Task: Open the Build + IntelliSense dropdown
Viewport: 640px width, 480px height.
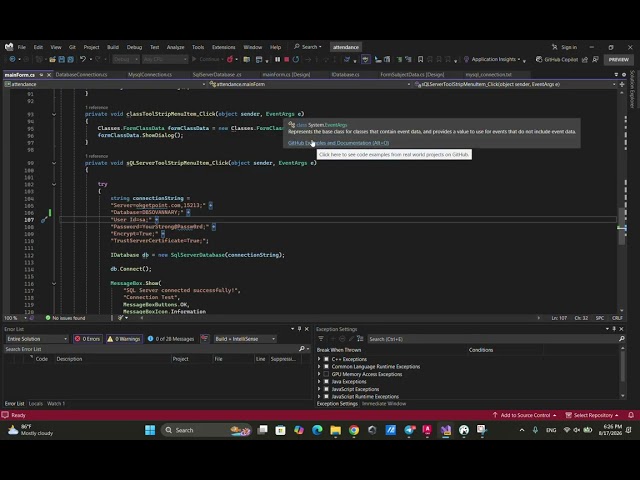Action: [x=245, y=339]
